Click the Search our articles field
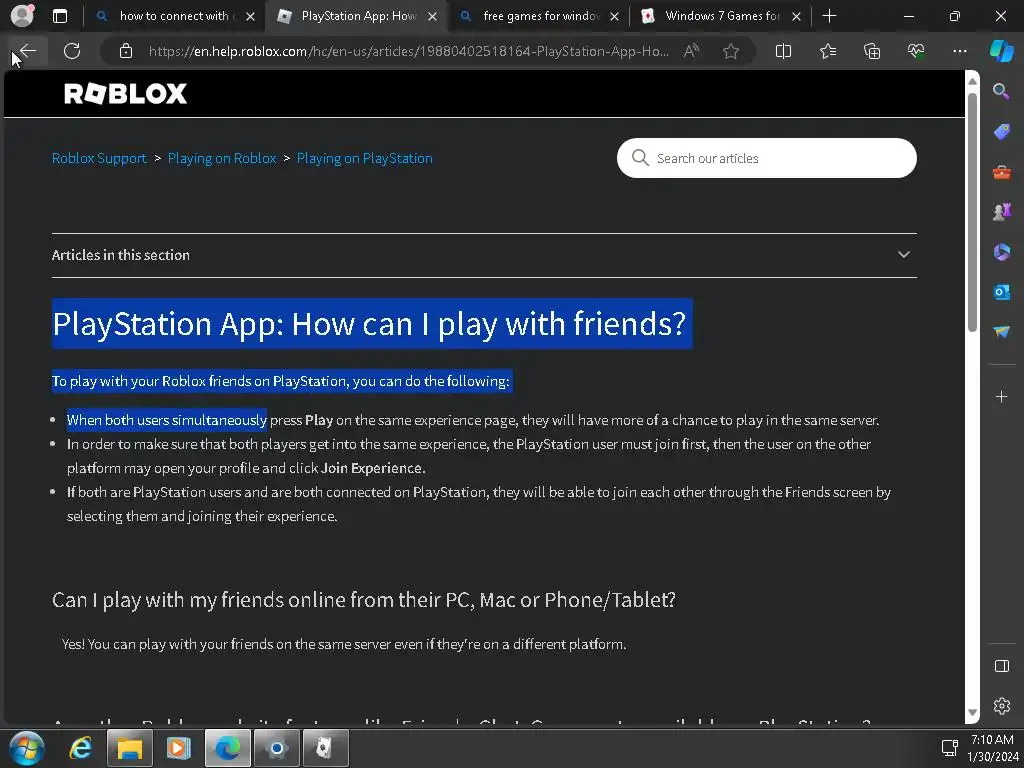Image resolution: width=1024 pixels, height=768 pixels. [x=767, y=158]
